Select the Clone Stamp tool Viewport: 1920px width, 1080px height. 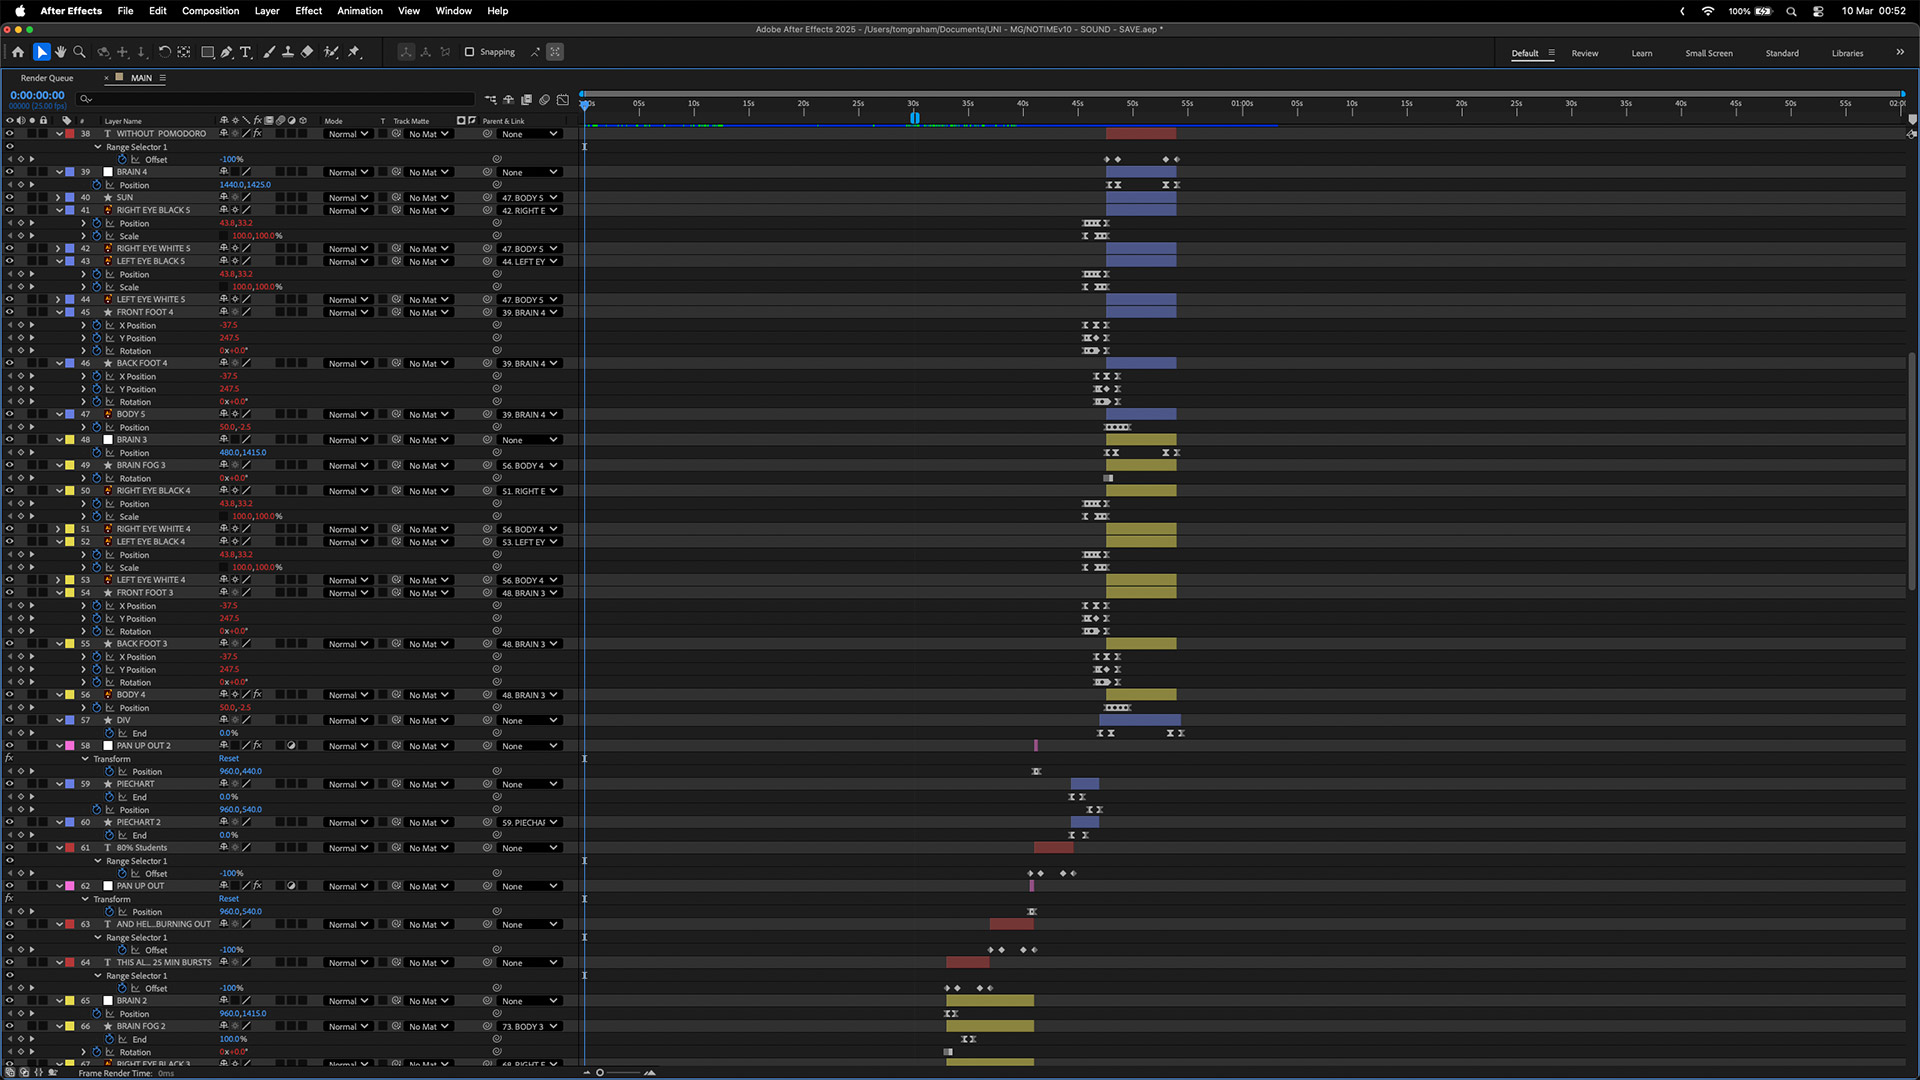[x=288, y=52]
